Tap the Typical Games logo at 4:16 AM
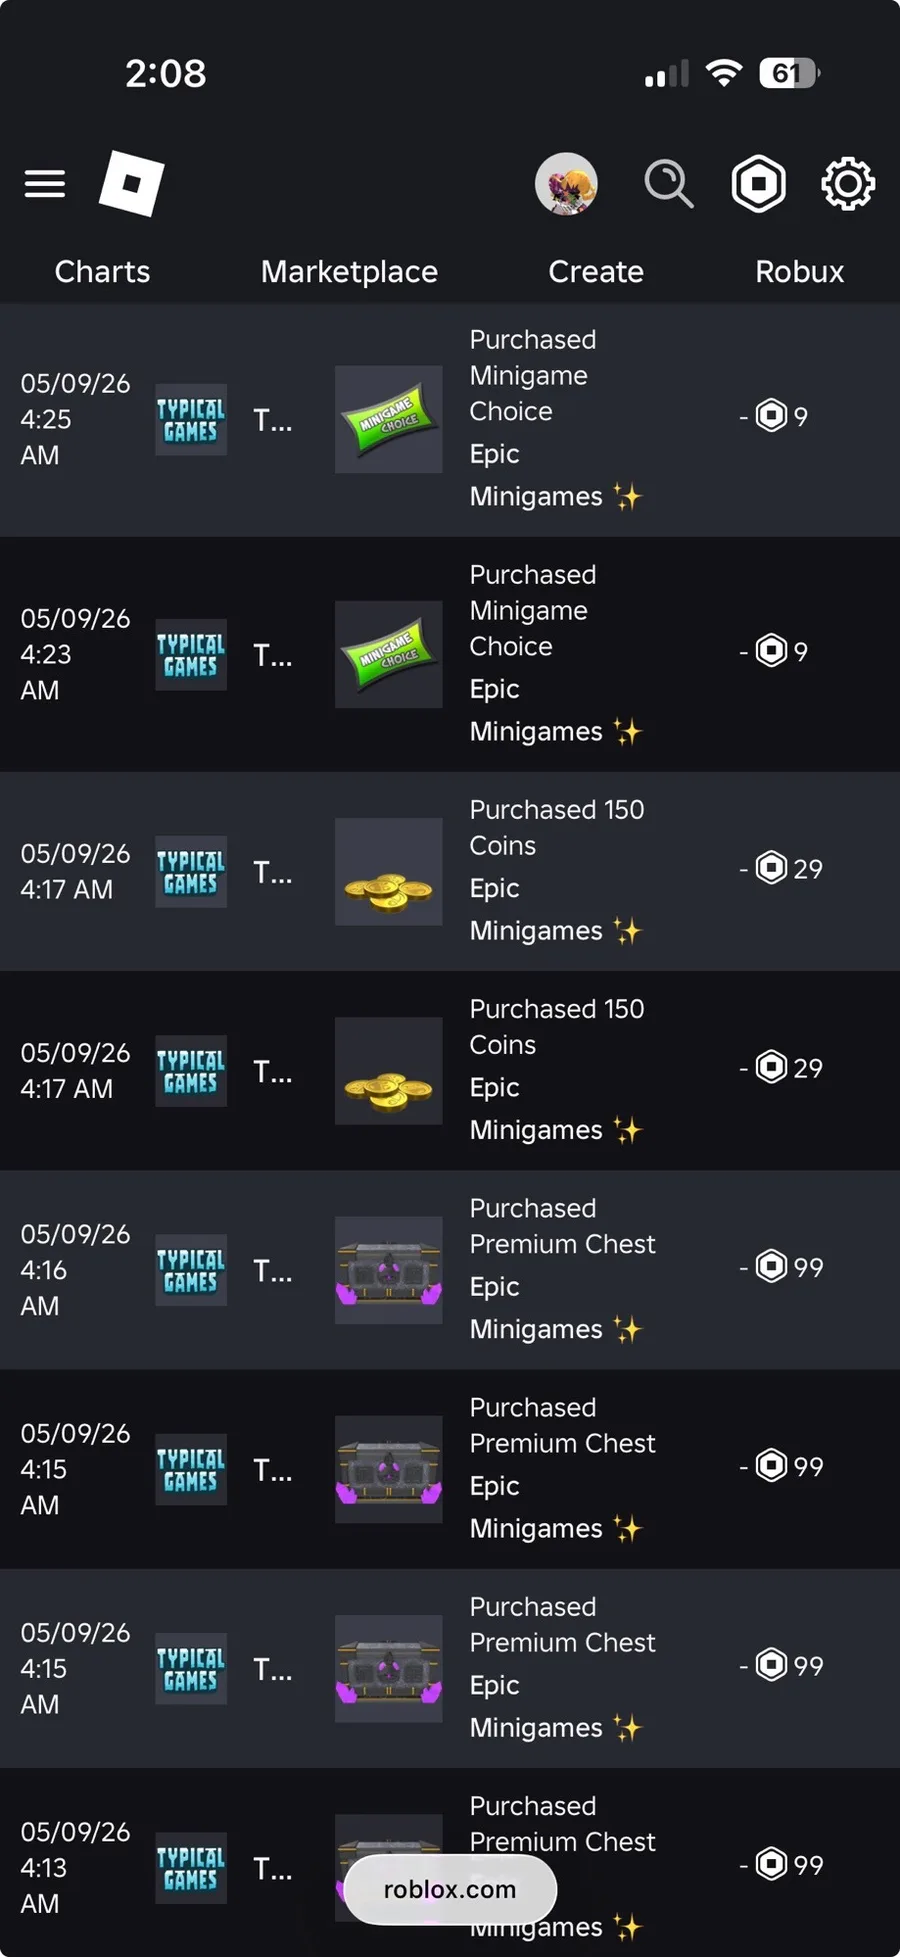 click(x=191, y=1270)
